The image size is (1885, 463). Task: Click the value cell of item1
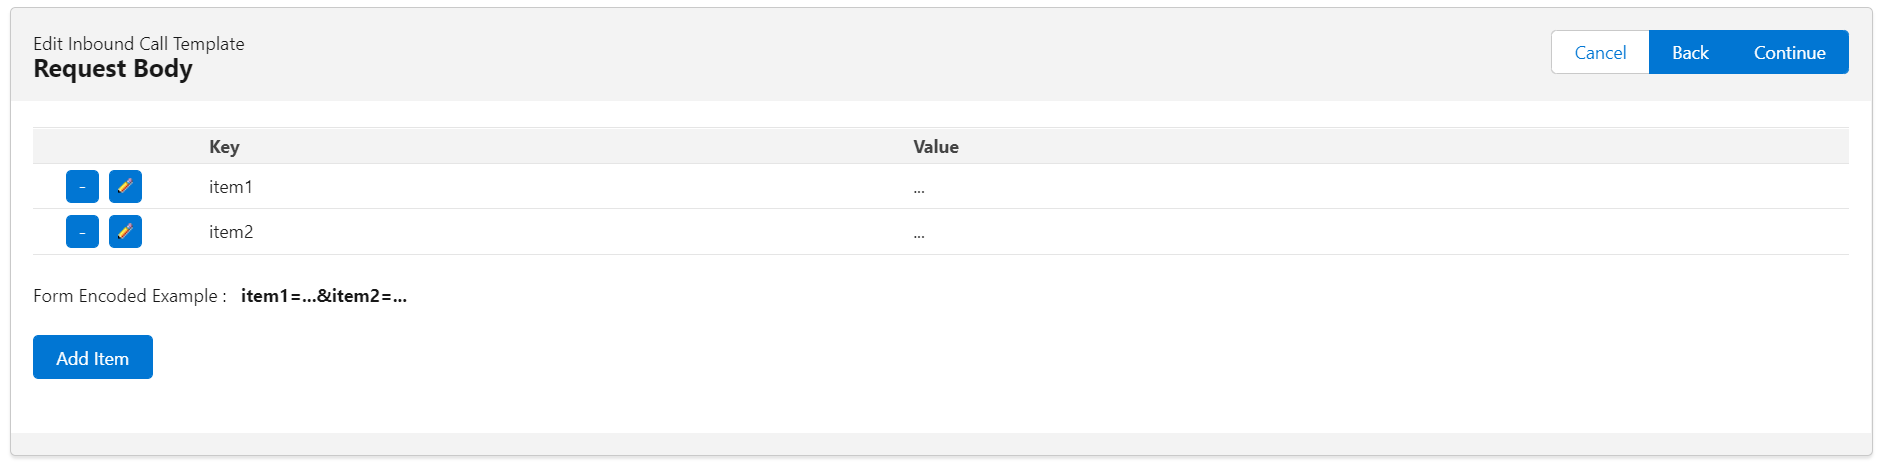[919, 188]
